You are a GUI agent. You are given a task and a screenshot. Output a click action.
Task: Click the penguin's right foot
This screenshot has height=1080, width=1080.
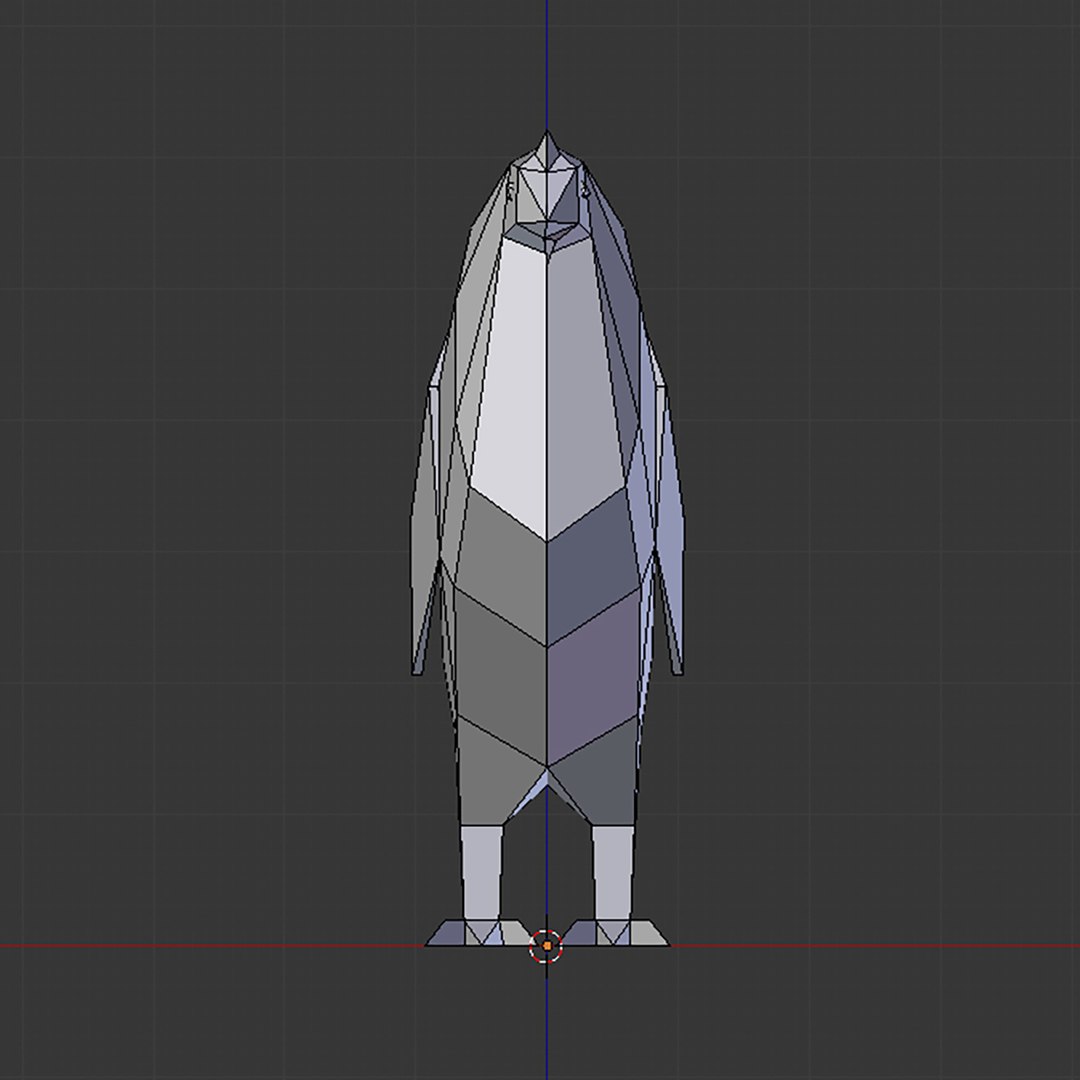click(x=615, y=933)
